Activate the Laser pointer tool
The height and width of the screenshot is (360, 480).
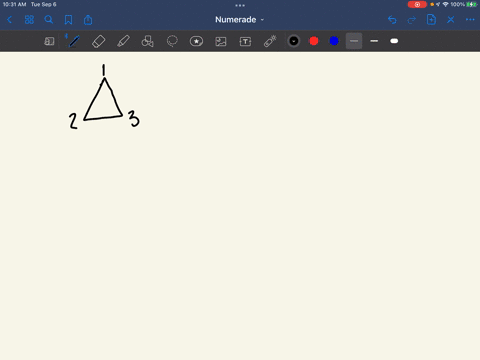[270, 41]
